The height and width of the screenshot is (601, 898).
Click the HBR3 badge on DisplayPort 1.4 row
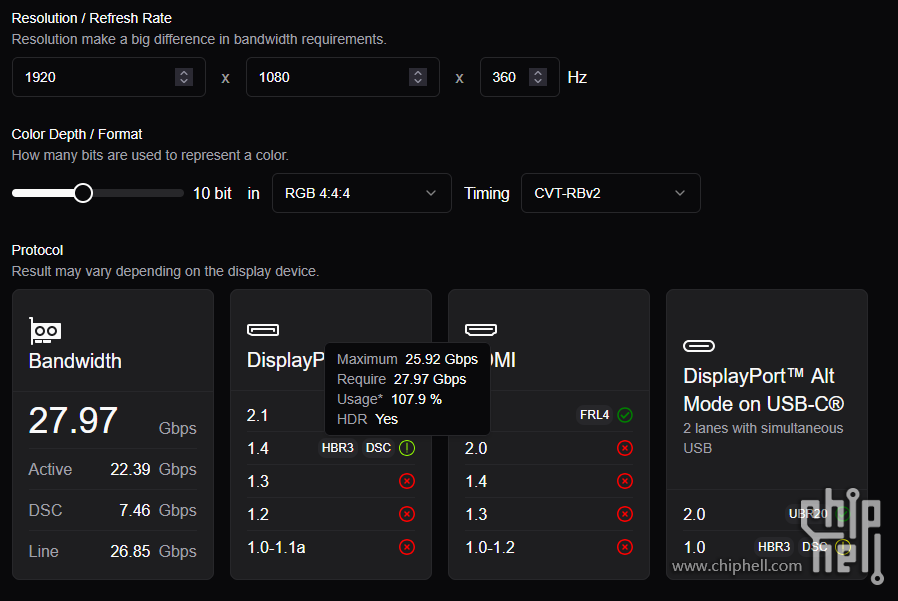(x=337, y=447)
